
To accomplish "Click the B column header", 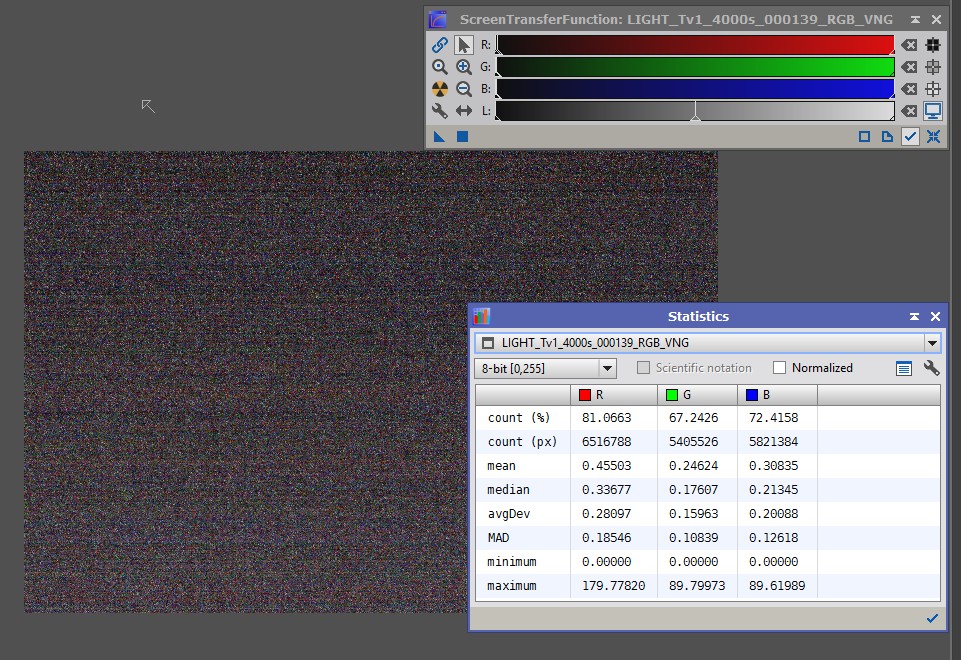I will [x=777, y=395].
